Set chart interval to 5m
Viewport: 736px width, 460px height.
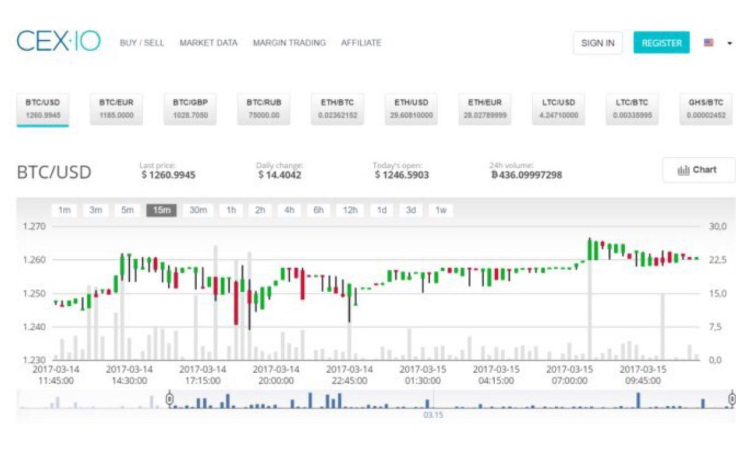pyautogui.click(x=127, y=210)
